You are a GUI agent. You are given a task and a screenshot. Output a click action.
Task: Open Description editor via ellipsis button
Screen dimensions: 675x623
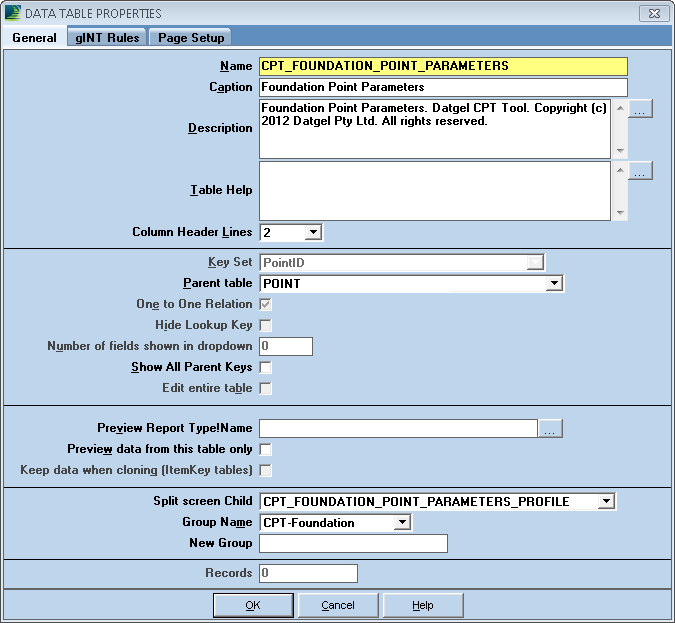point(641,109)
